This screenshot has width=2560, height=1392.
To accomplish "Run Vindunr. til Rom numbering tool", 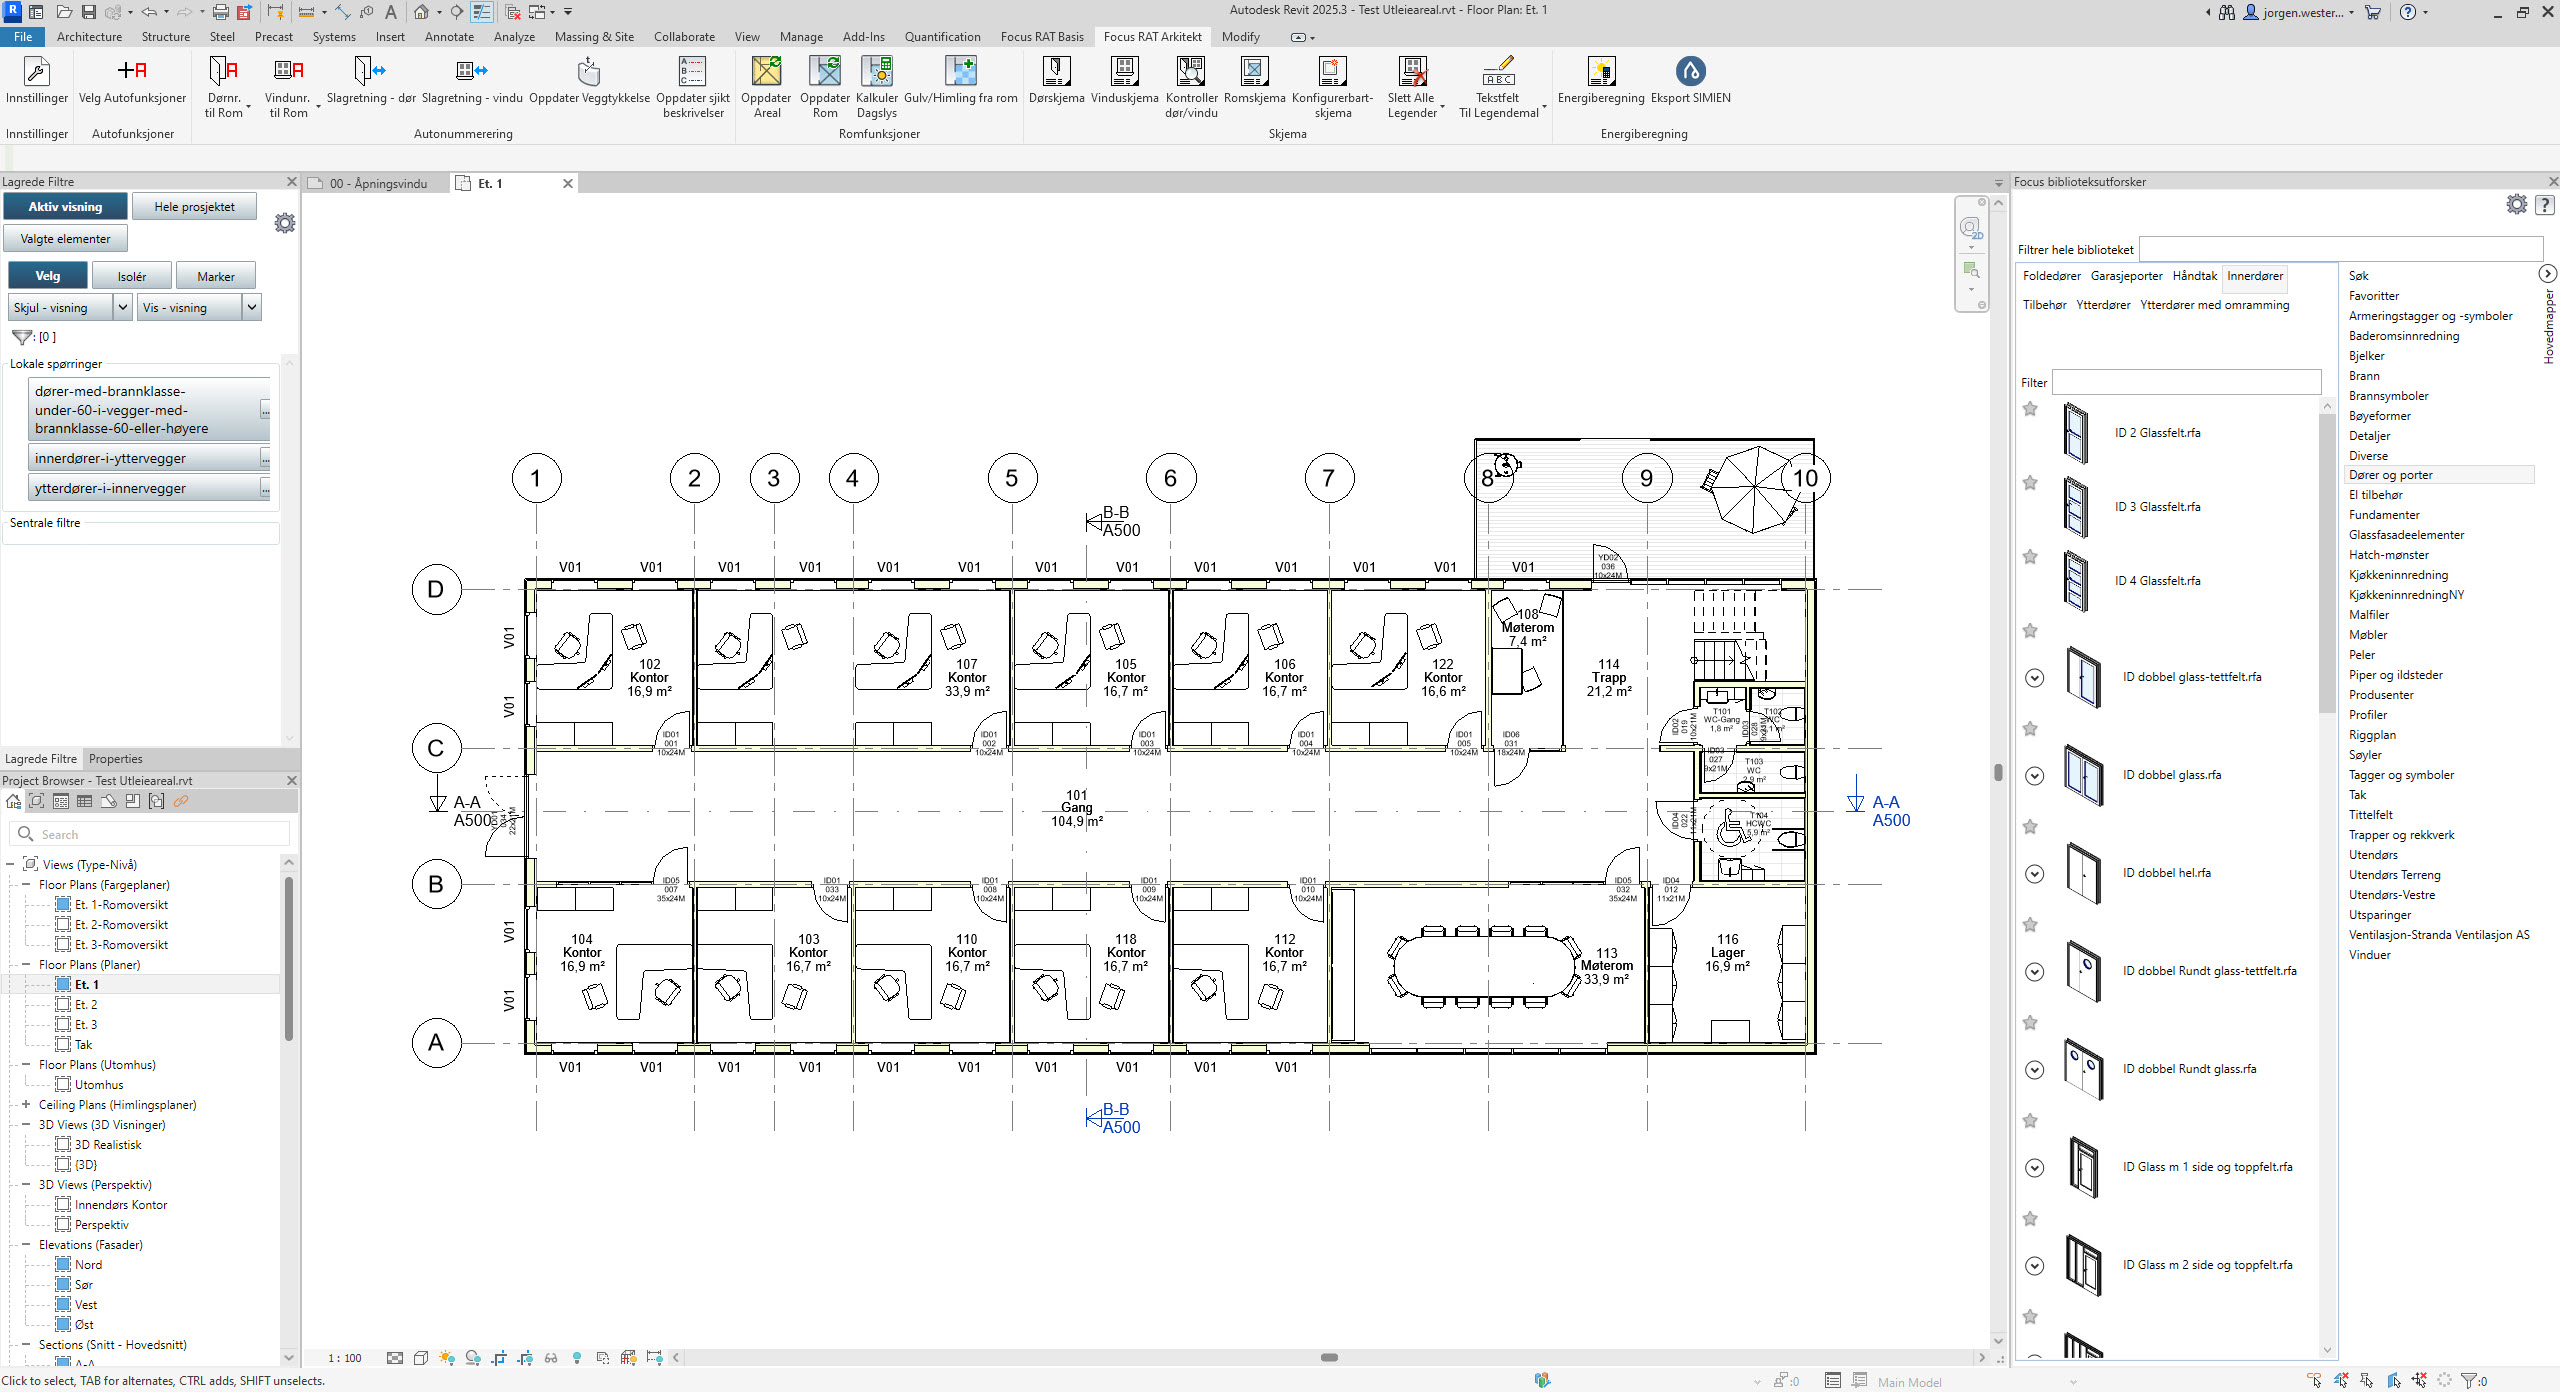I will click(289, 86).
